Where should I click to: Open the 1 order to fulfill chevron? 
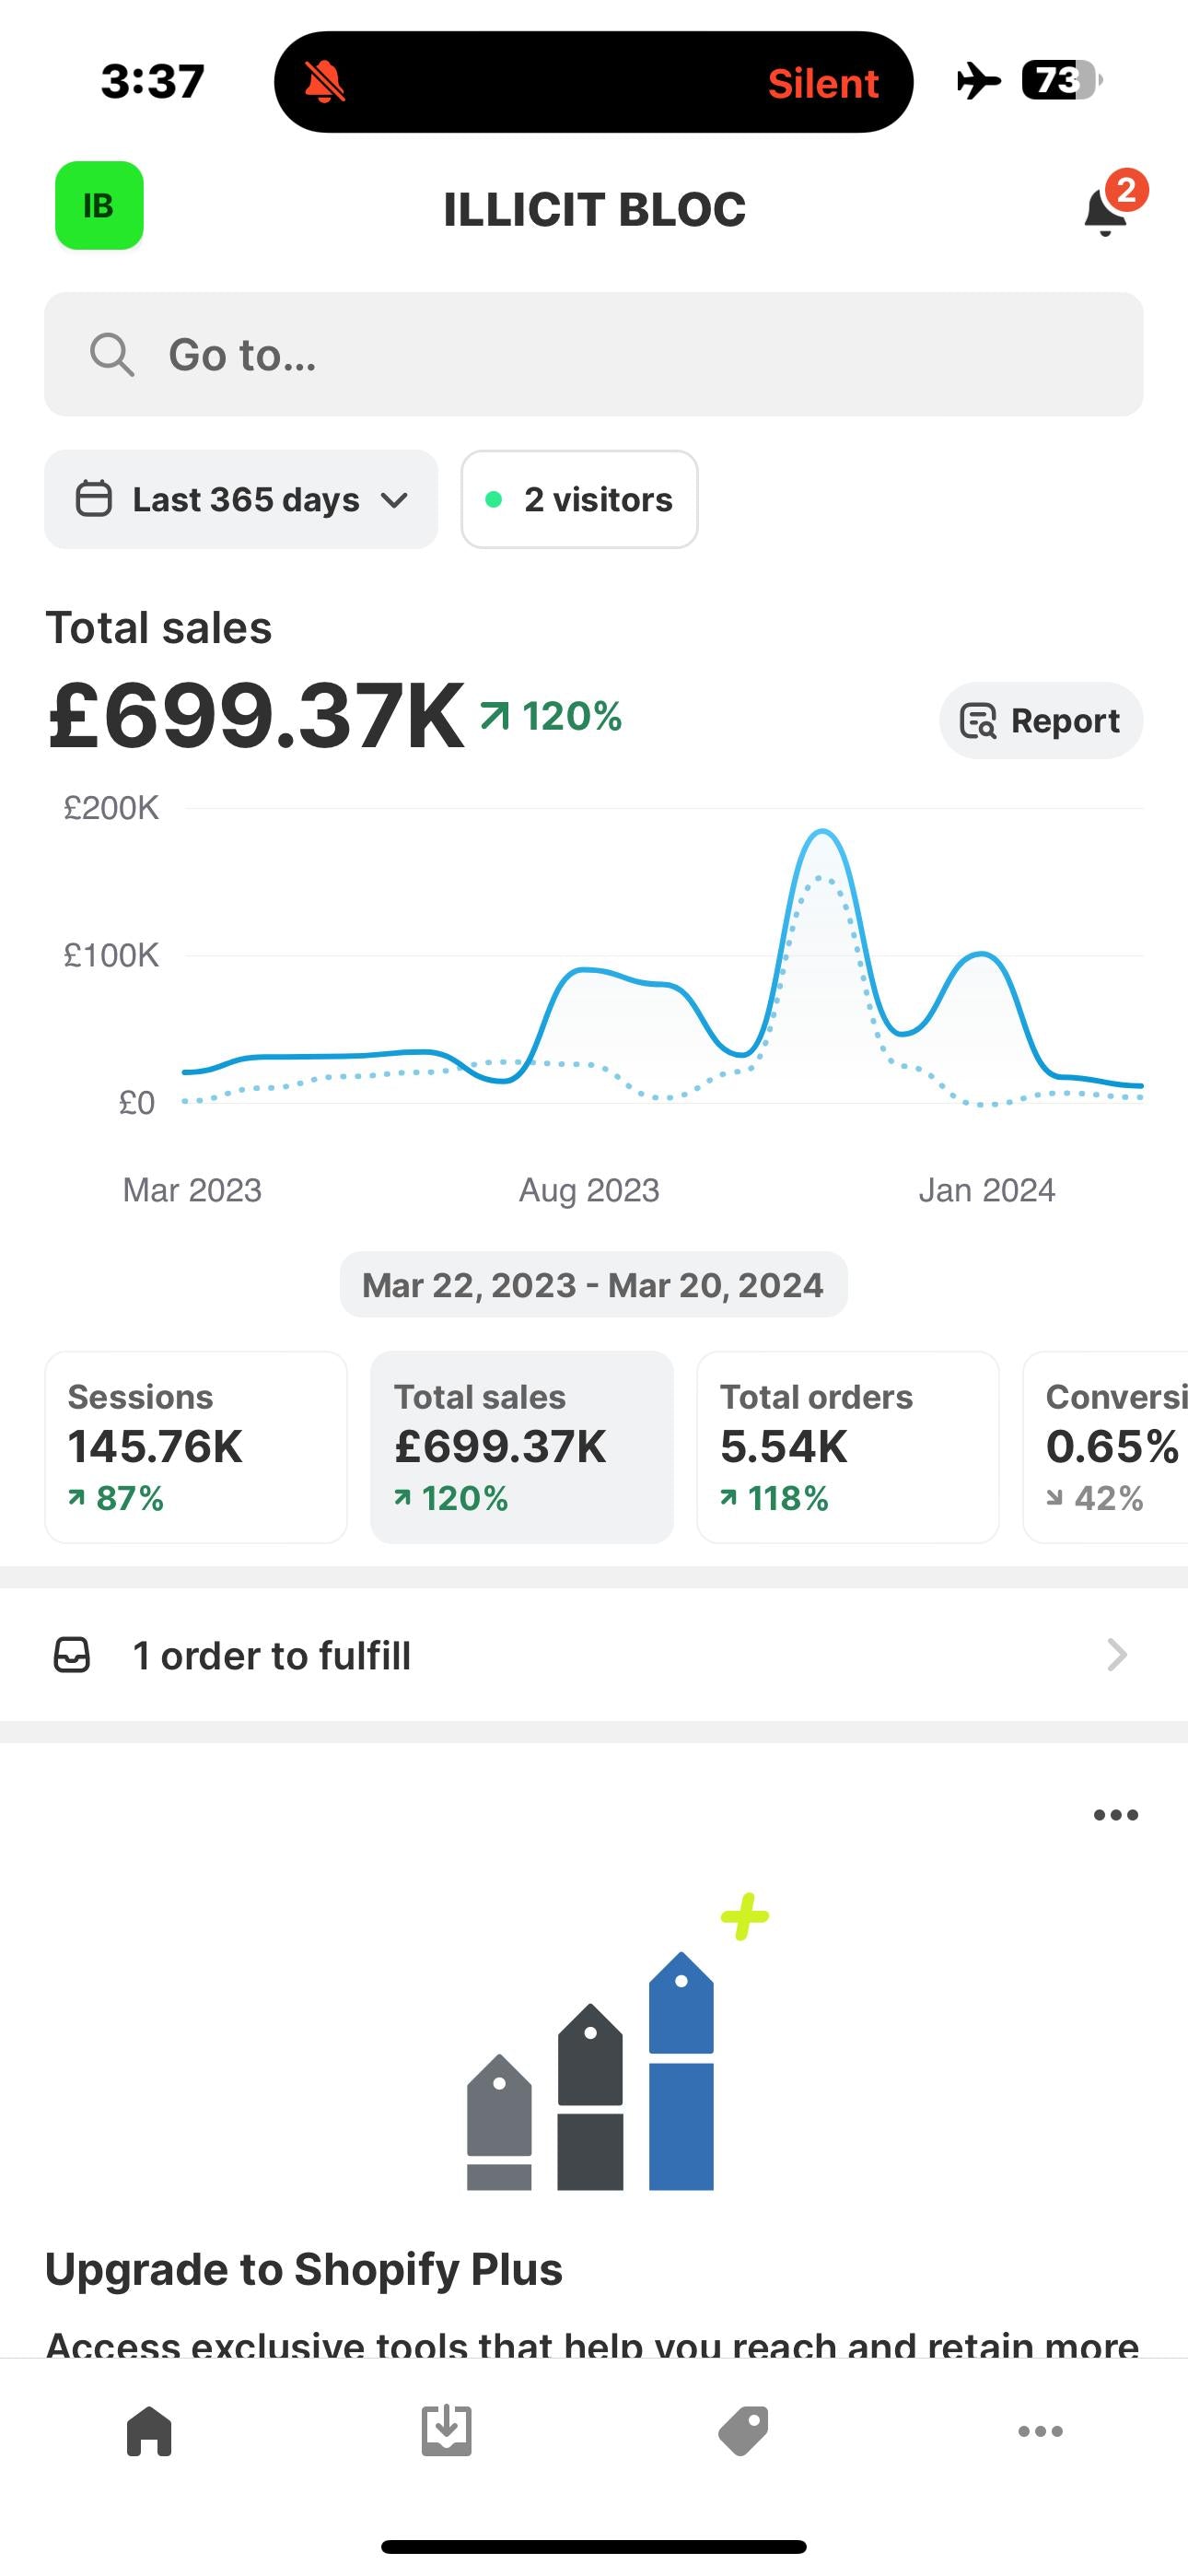[1116, 1655]
